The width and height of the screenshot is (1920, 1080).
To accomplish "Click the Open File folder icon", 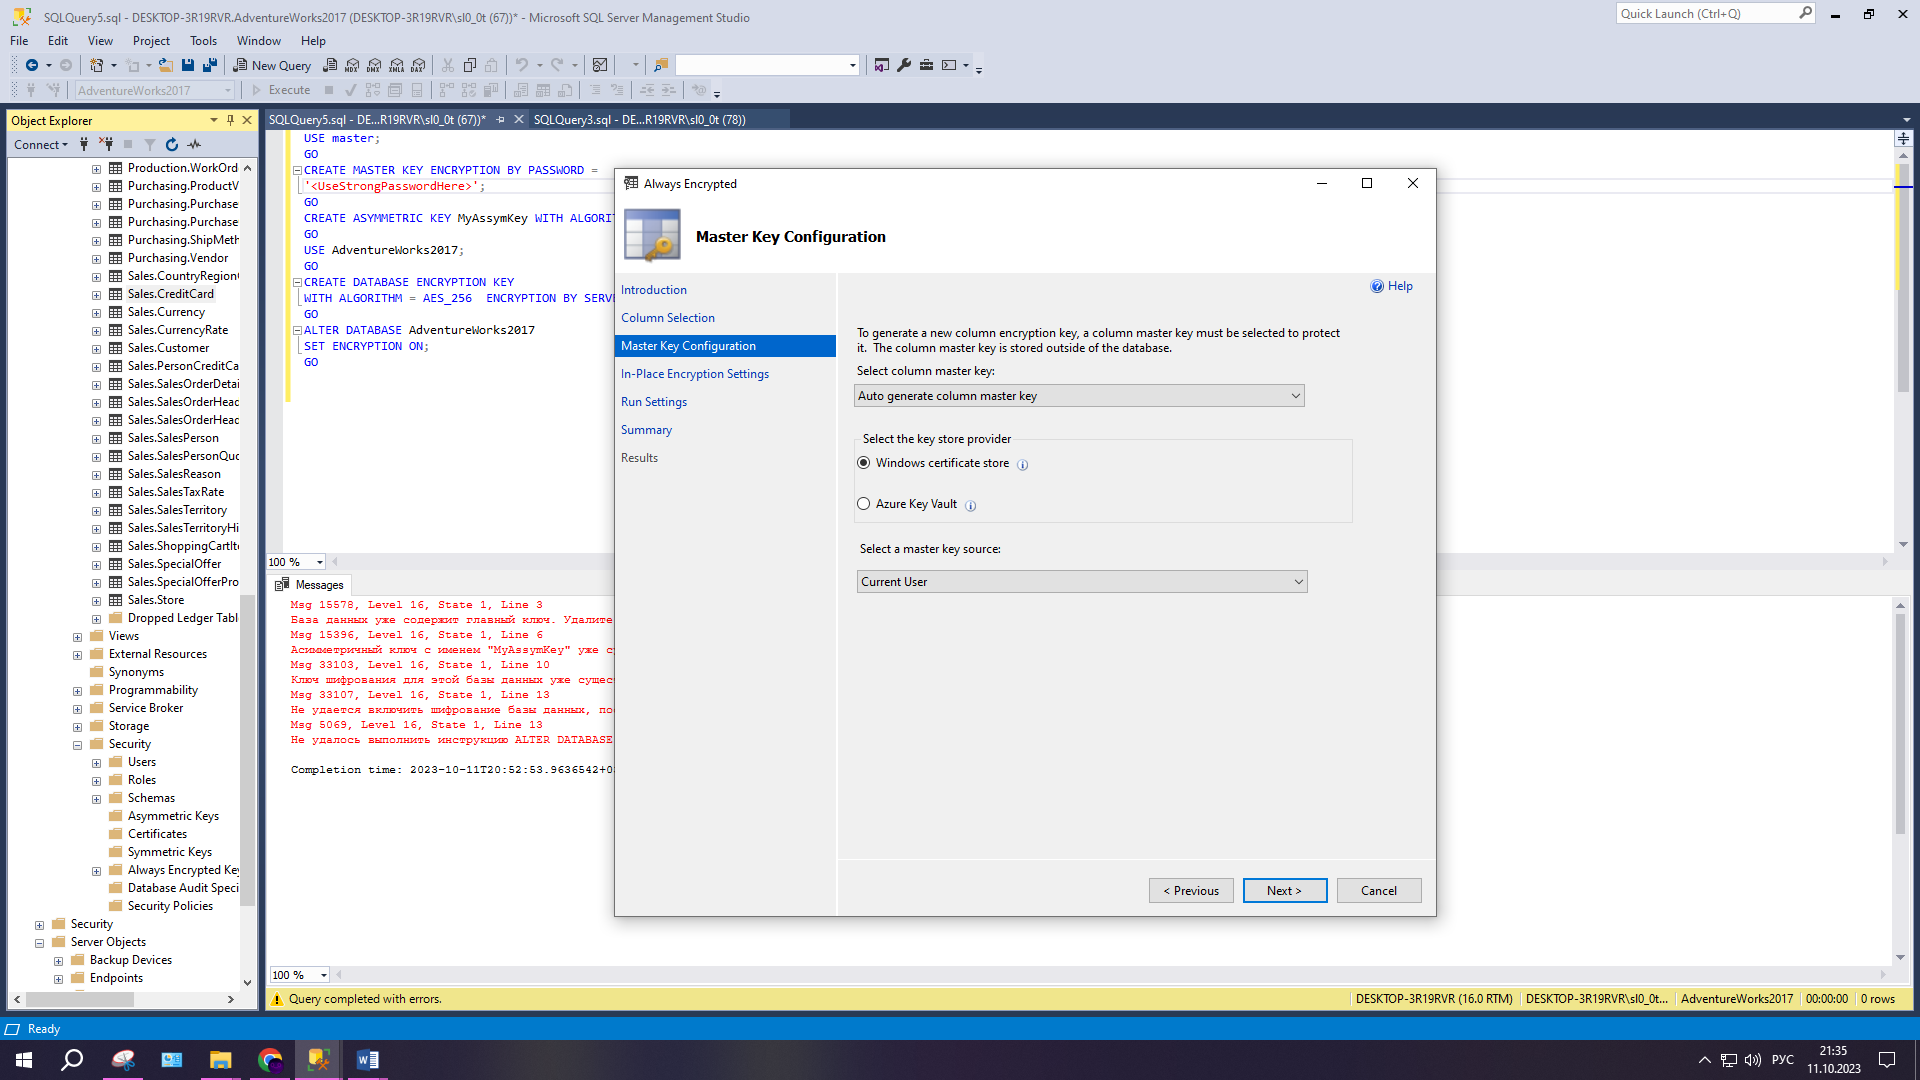I will click(x=166, y=65).
